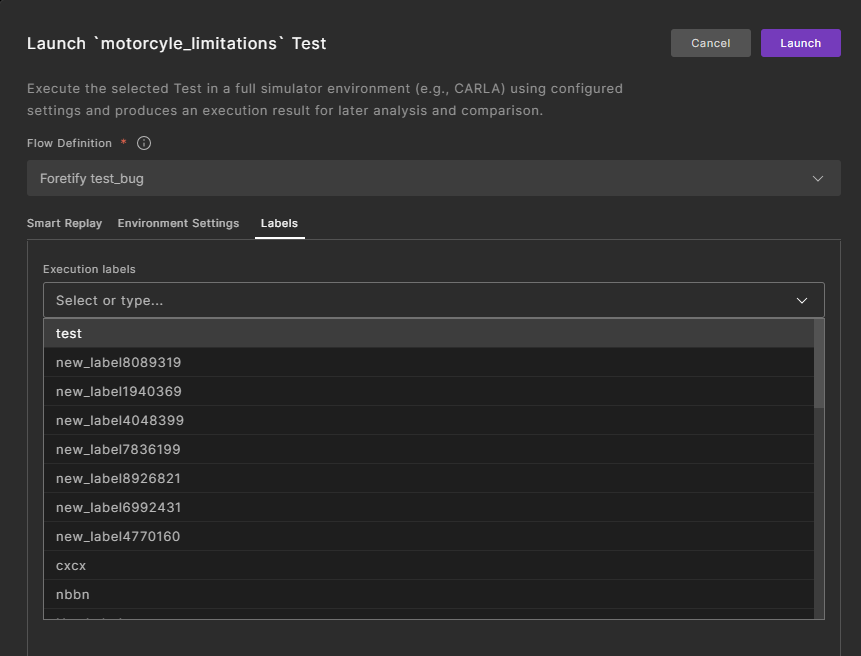
Task: Select the Labels tab
Action: tap(279, 223)
